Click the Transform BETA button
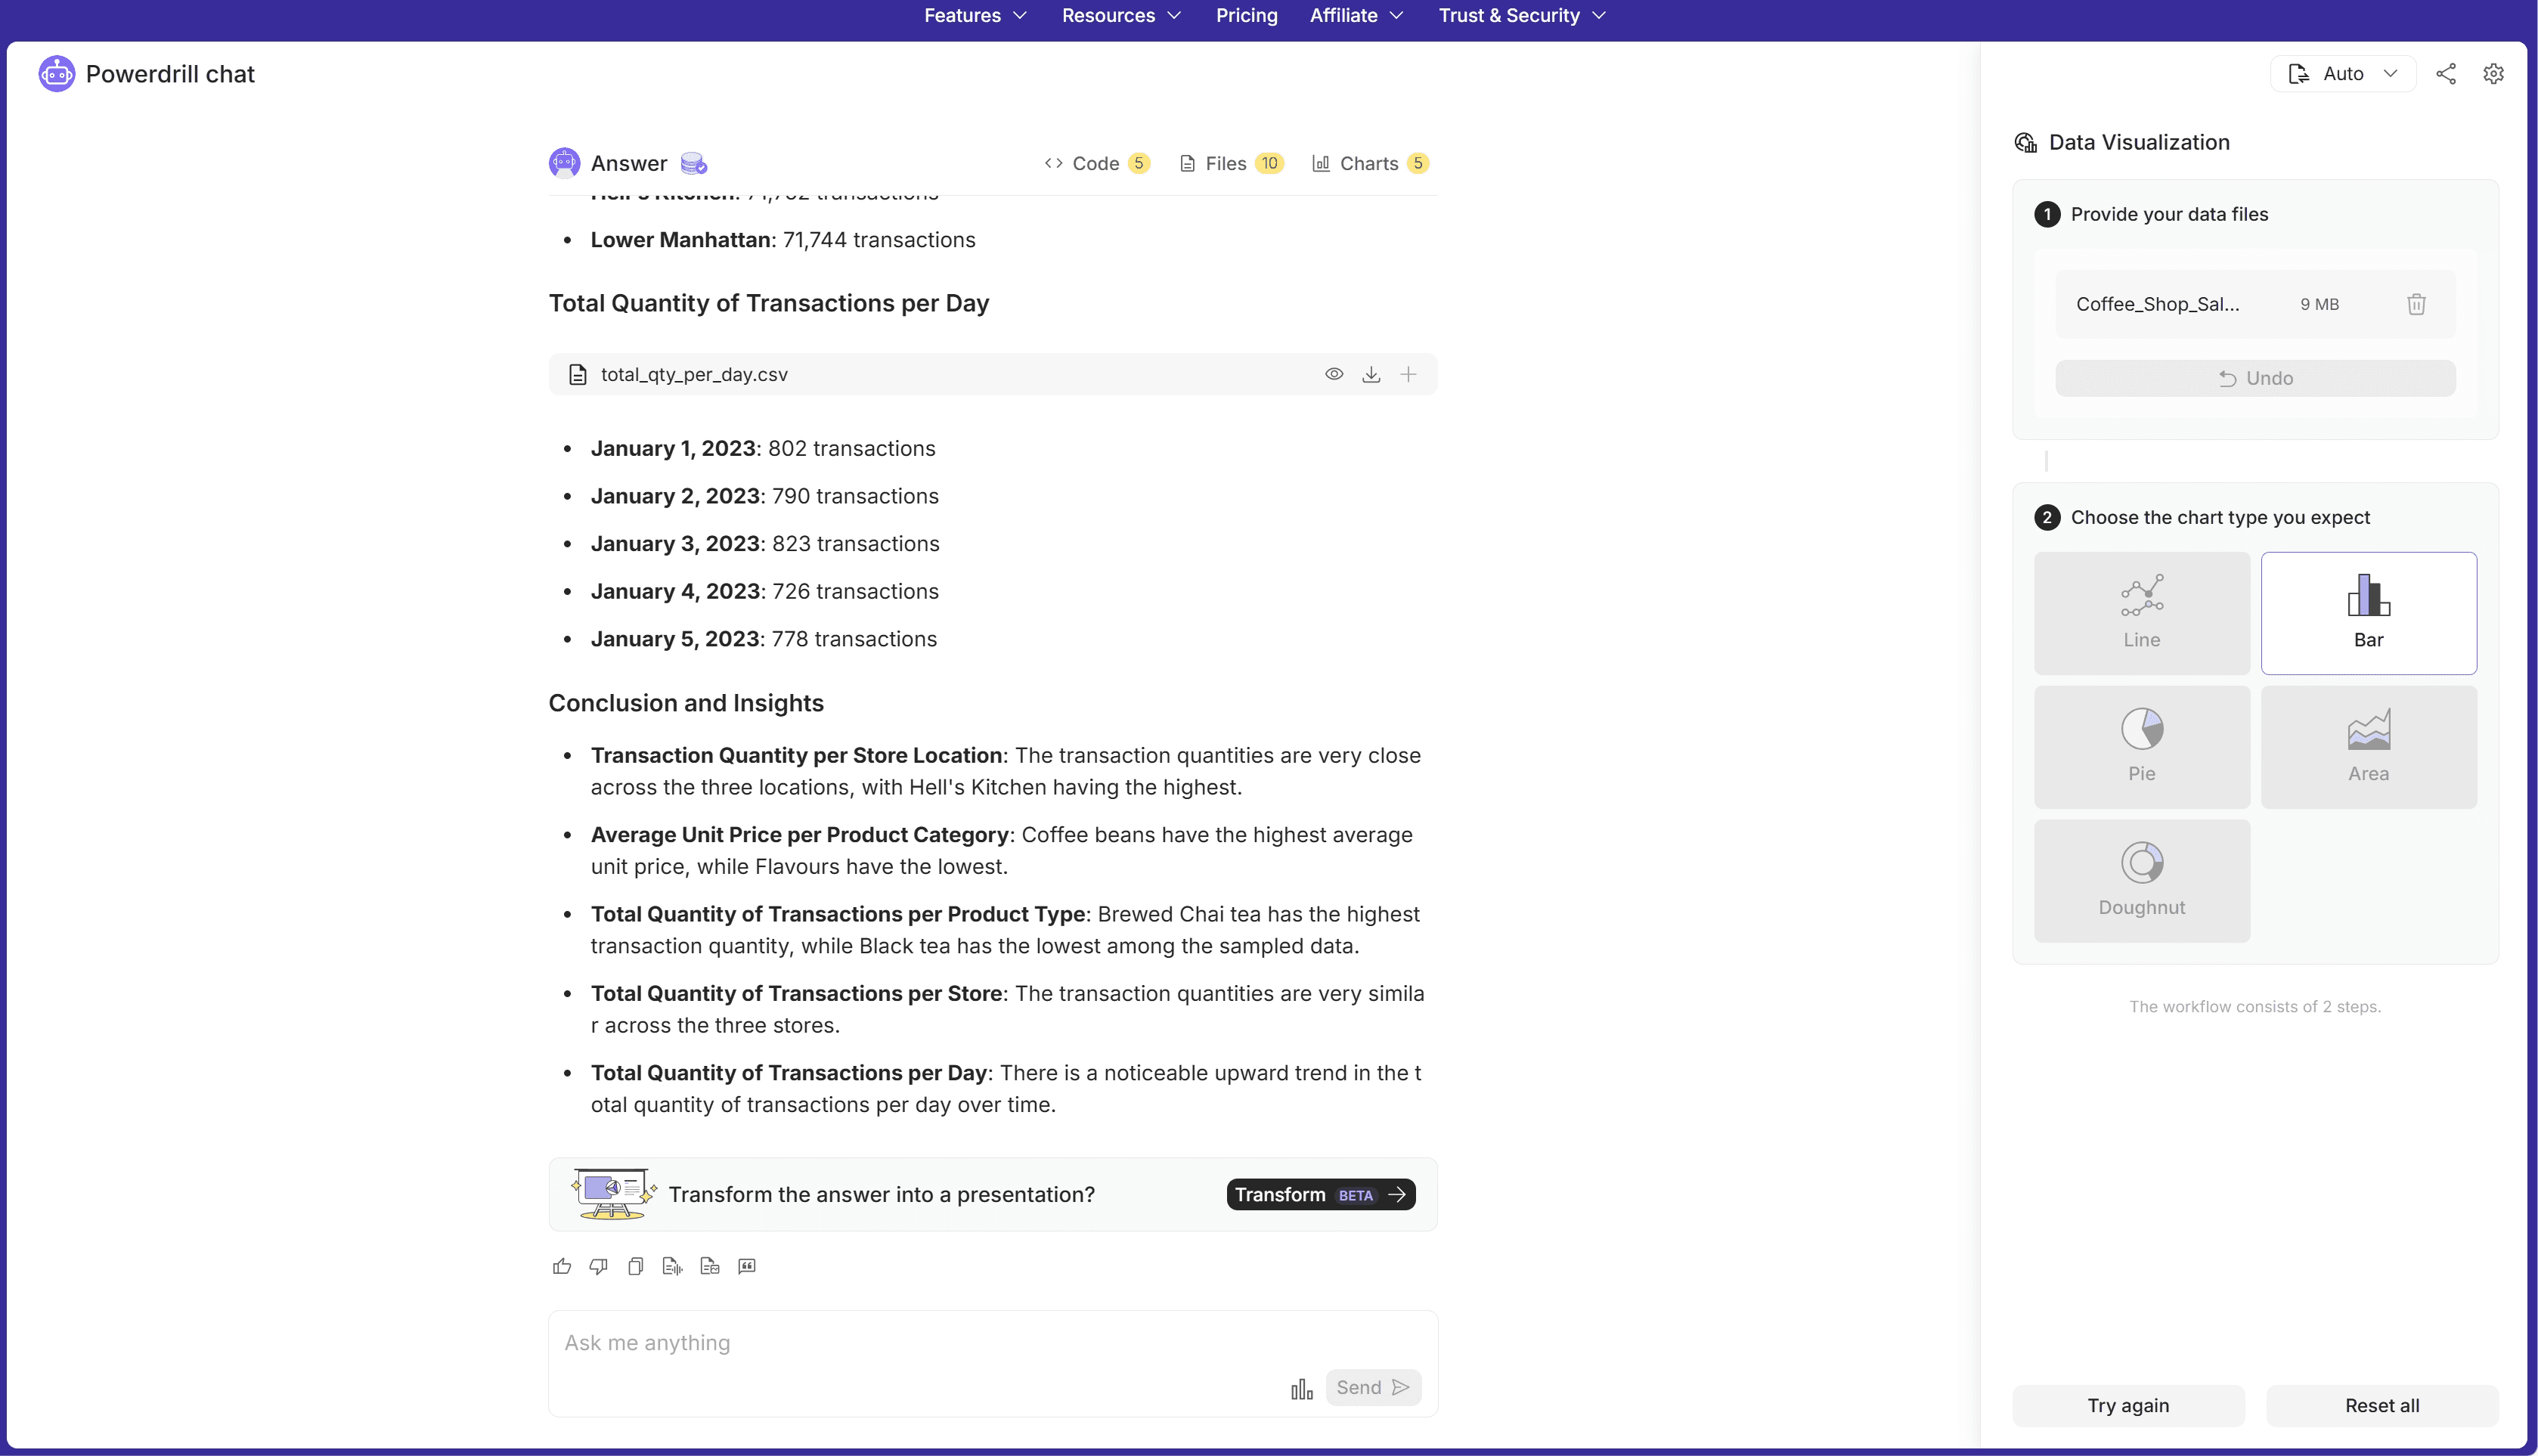Viewport: 2538px width, 1456px height. [x=1321, y=1194]
